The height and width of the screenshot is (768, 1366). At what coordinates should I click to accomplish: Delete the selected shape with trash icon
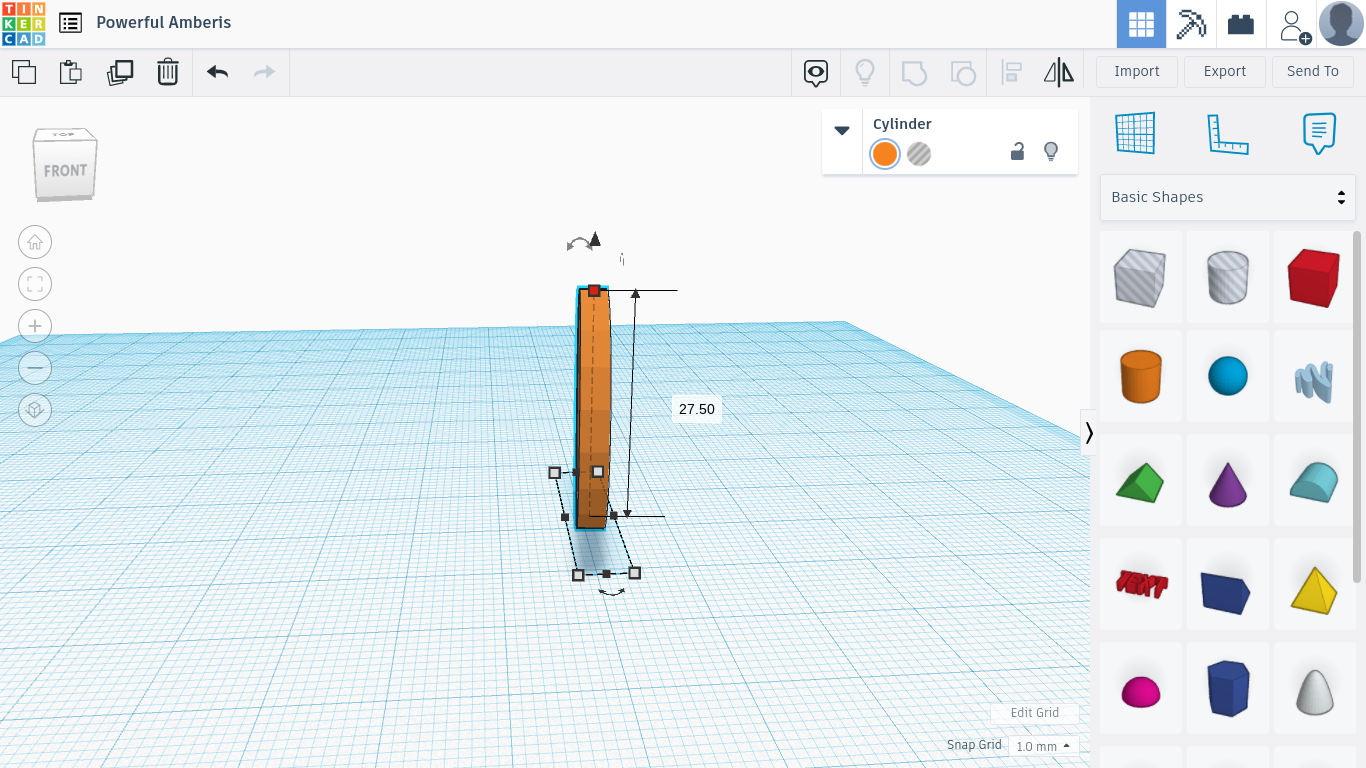tap(168, 72)
